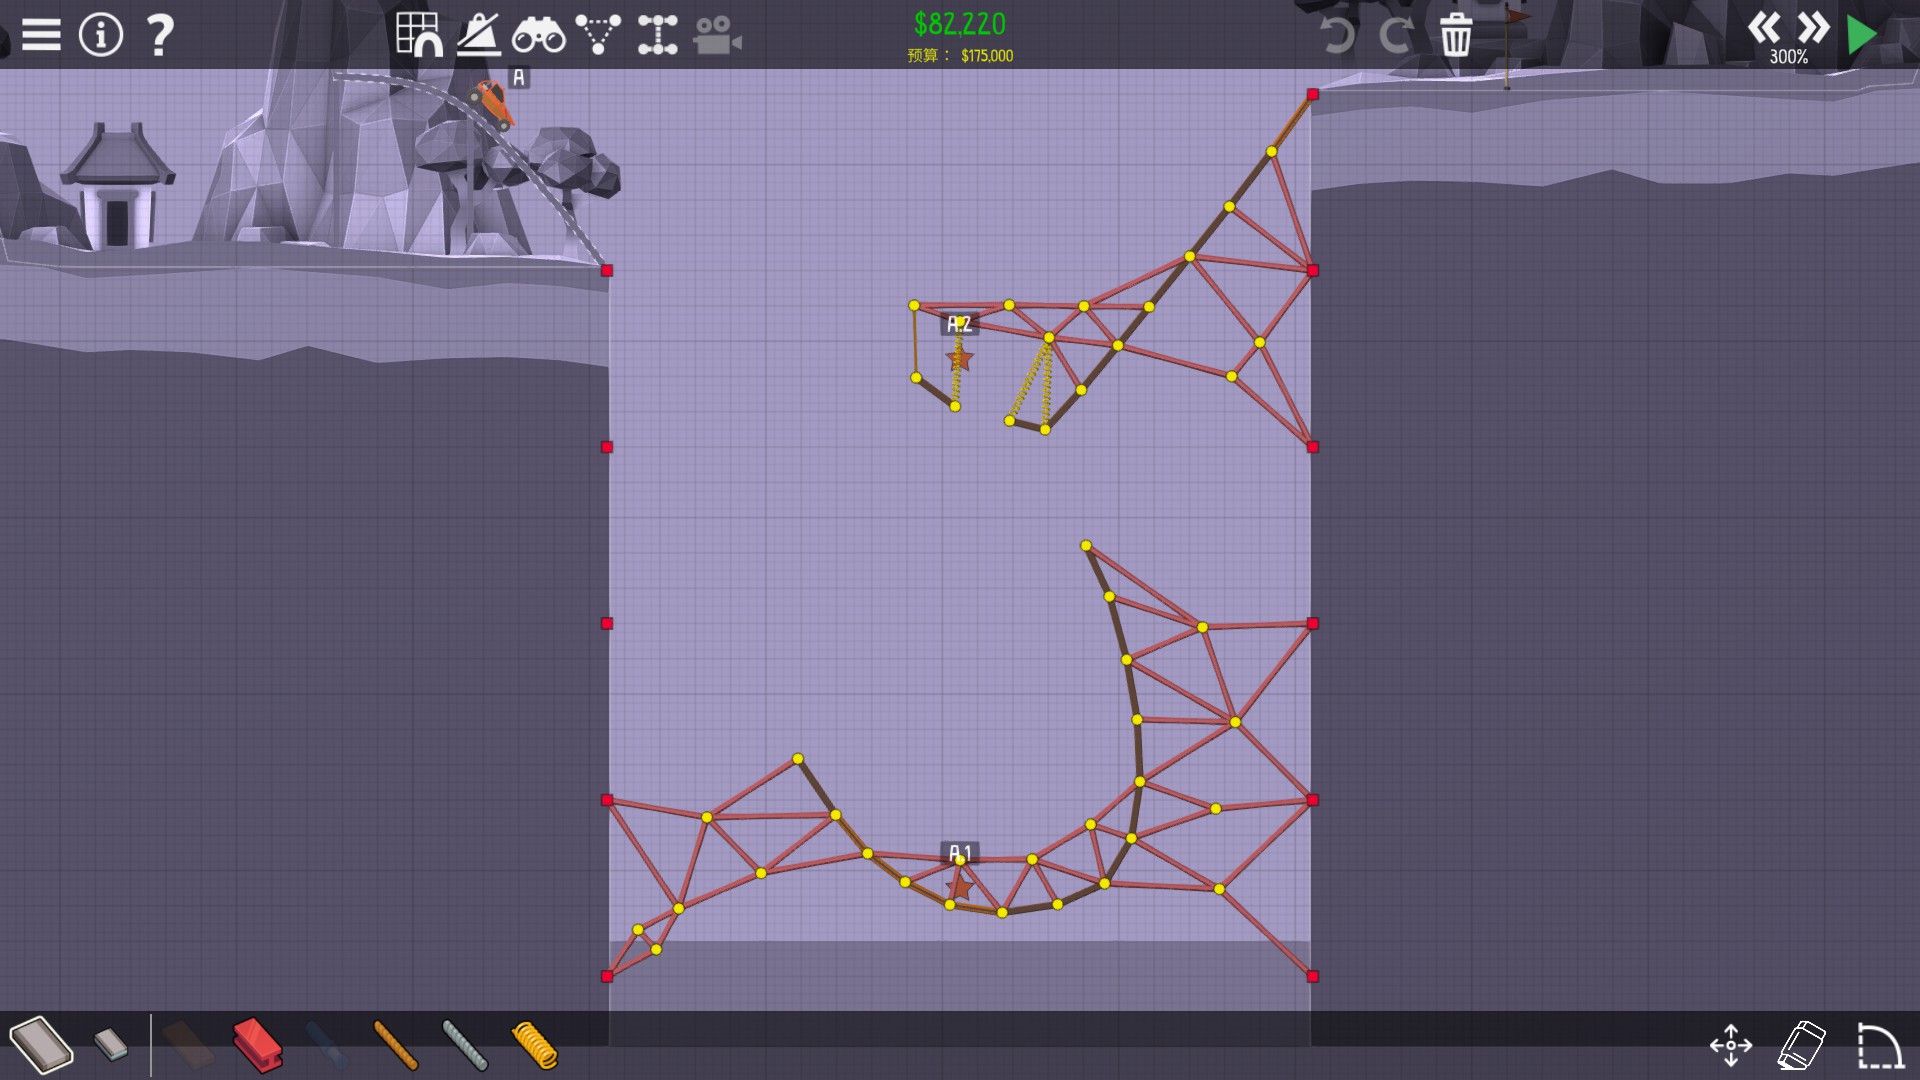Click the trash can delete icon

(x=1455, y=36)
